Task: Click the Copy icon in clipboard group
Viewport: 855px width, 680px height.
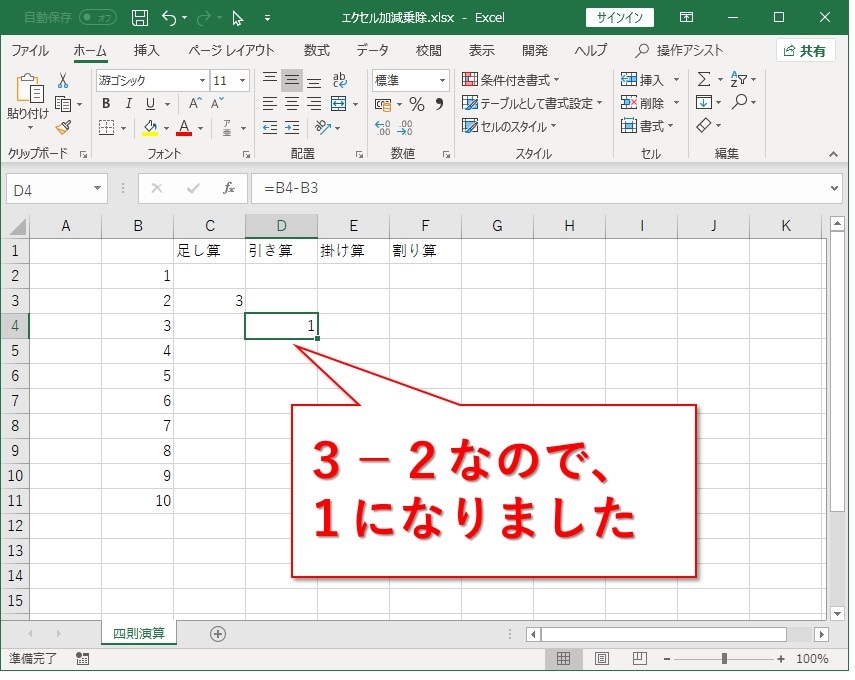Action: pos(63,104)
